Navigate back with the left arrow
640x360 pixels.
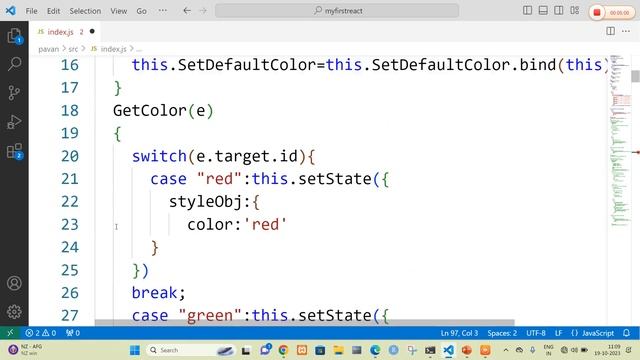[187, 11]
